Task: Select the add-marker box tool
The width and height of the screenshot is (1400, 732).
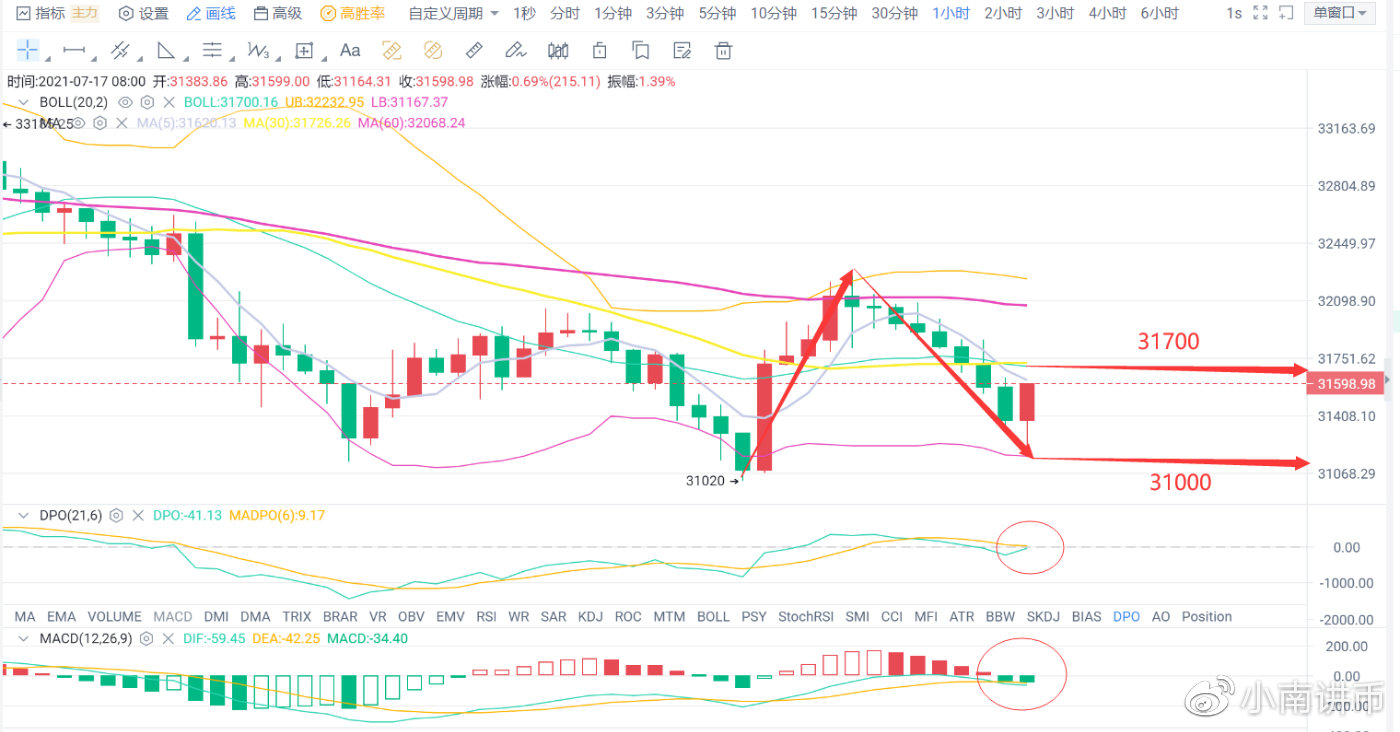Action: [303, 50]
